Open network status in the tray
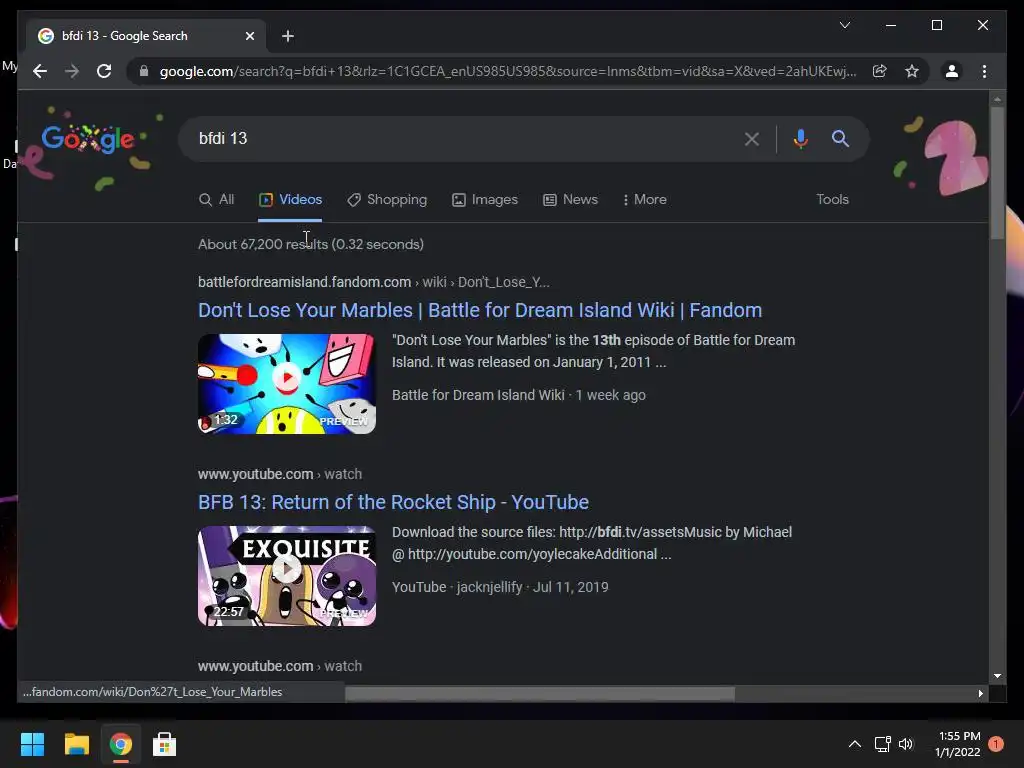This screenshot has width=1024, height=768. click(x=883, y=744)
